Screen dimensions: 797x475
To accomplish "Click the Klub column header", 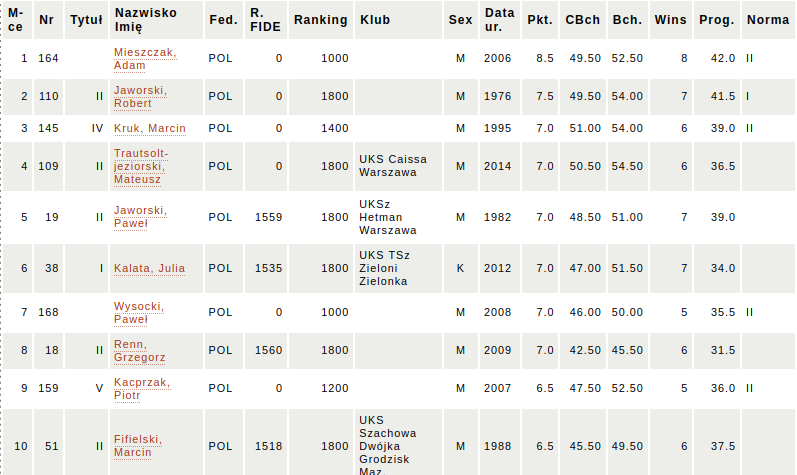I will click(x=375, y=20).
